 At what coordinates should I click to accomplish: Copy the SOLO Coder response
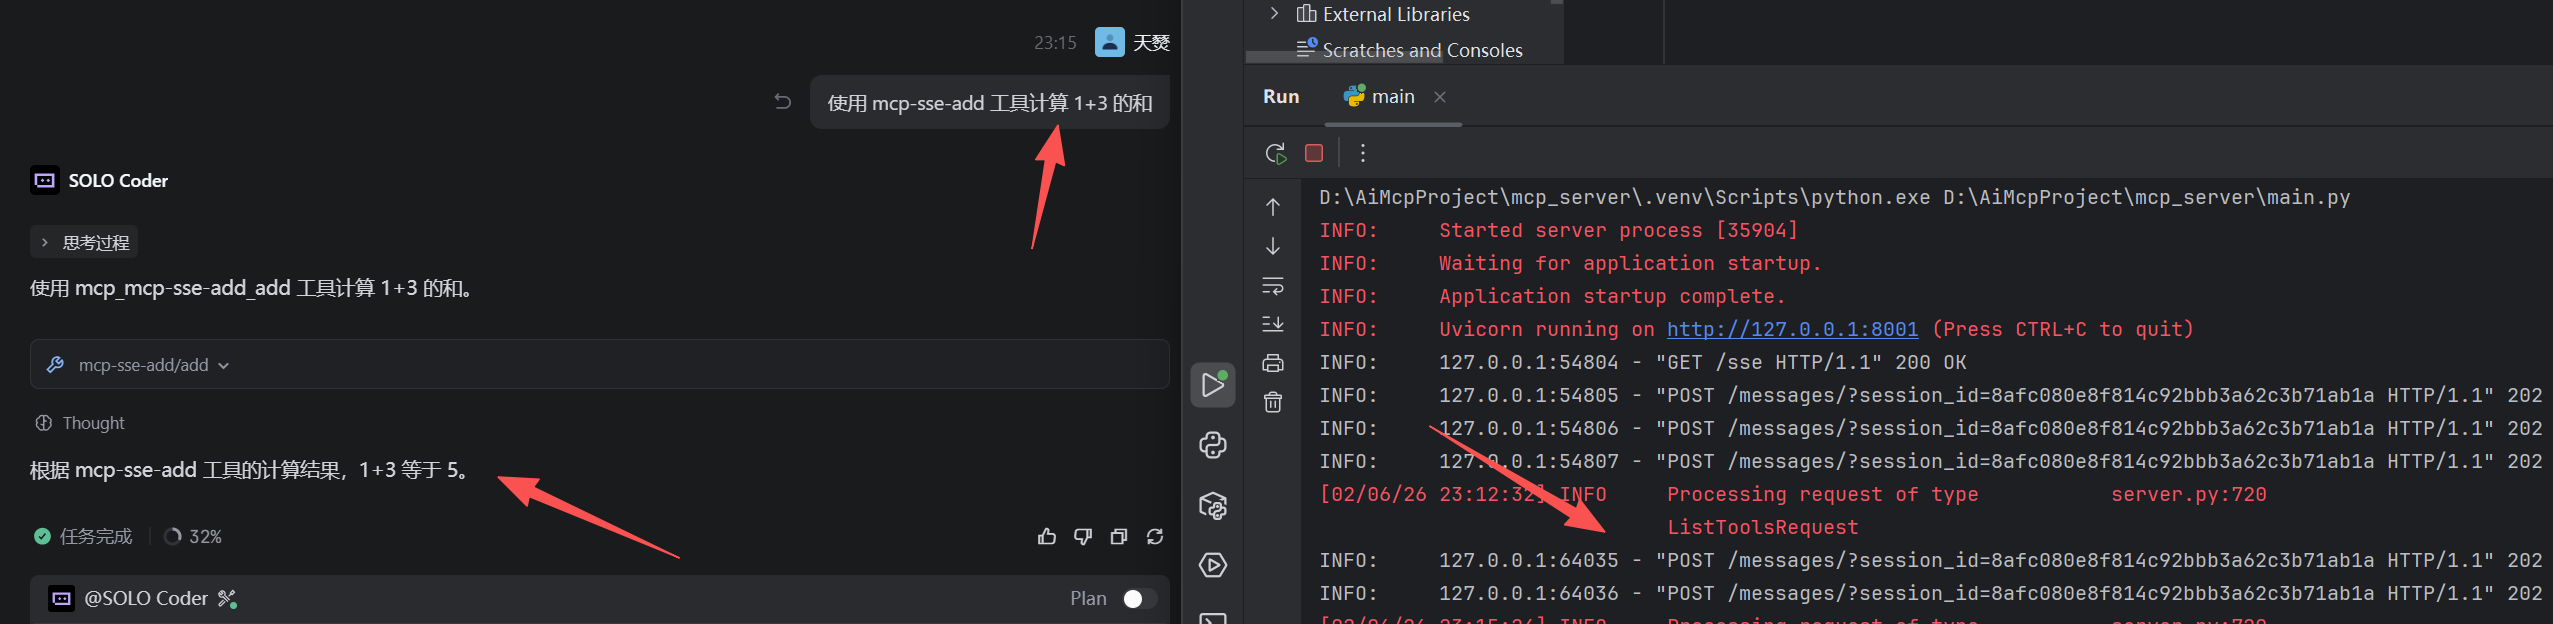click(x=1119, y=537)
